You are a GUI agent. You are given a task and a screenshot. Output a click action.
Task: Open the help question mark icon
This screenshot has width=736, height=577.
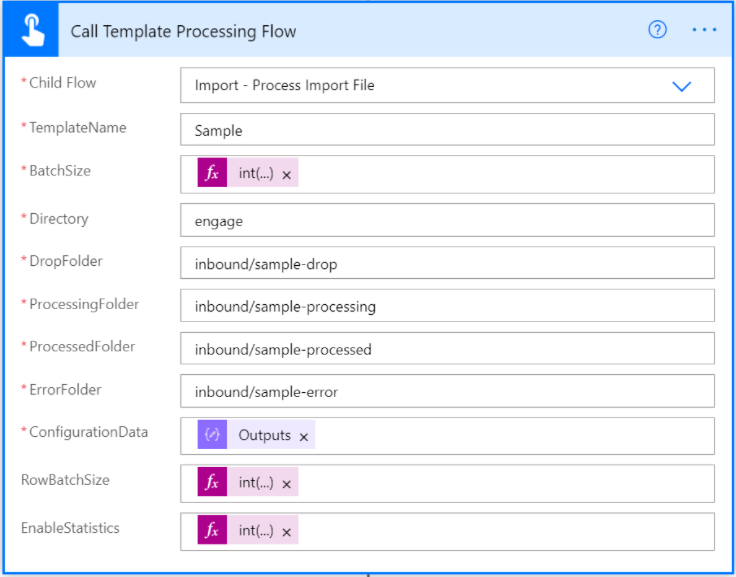coord(657,30)
